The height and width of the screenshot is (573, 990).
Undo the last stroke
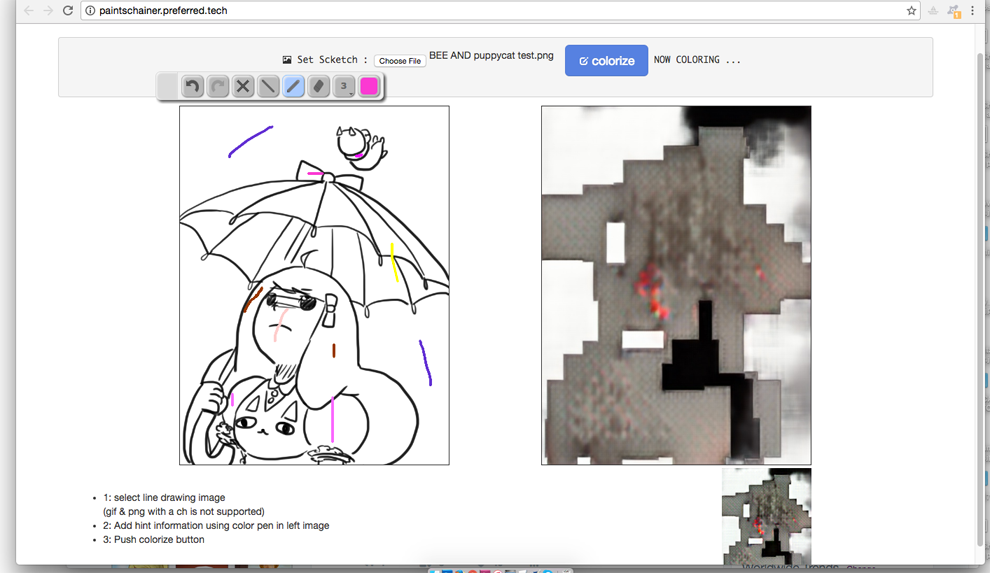point(193,86)
